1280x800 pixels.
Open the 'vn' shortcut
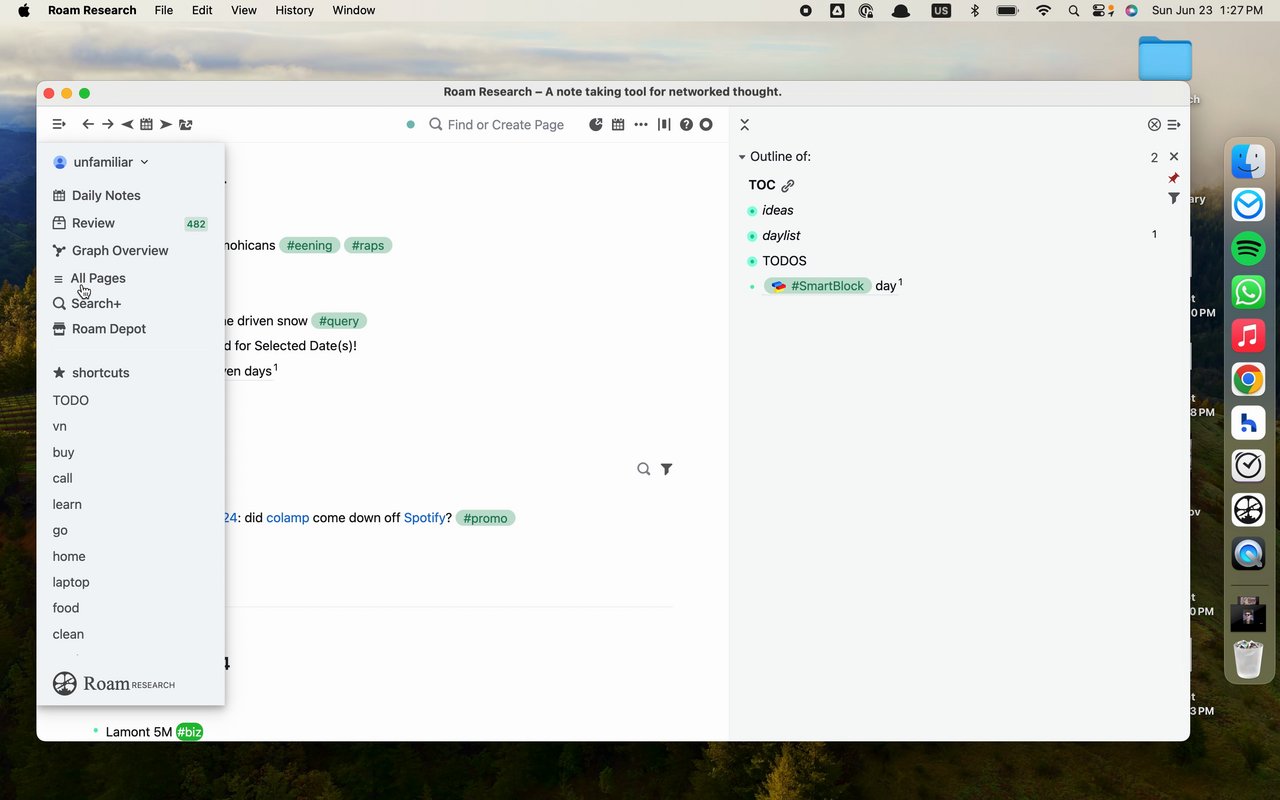[60, 426]
